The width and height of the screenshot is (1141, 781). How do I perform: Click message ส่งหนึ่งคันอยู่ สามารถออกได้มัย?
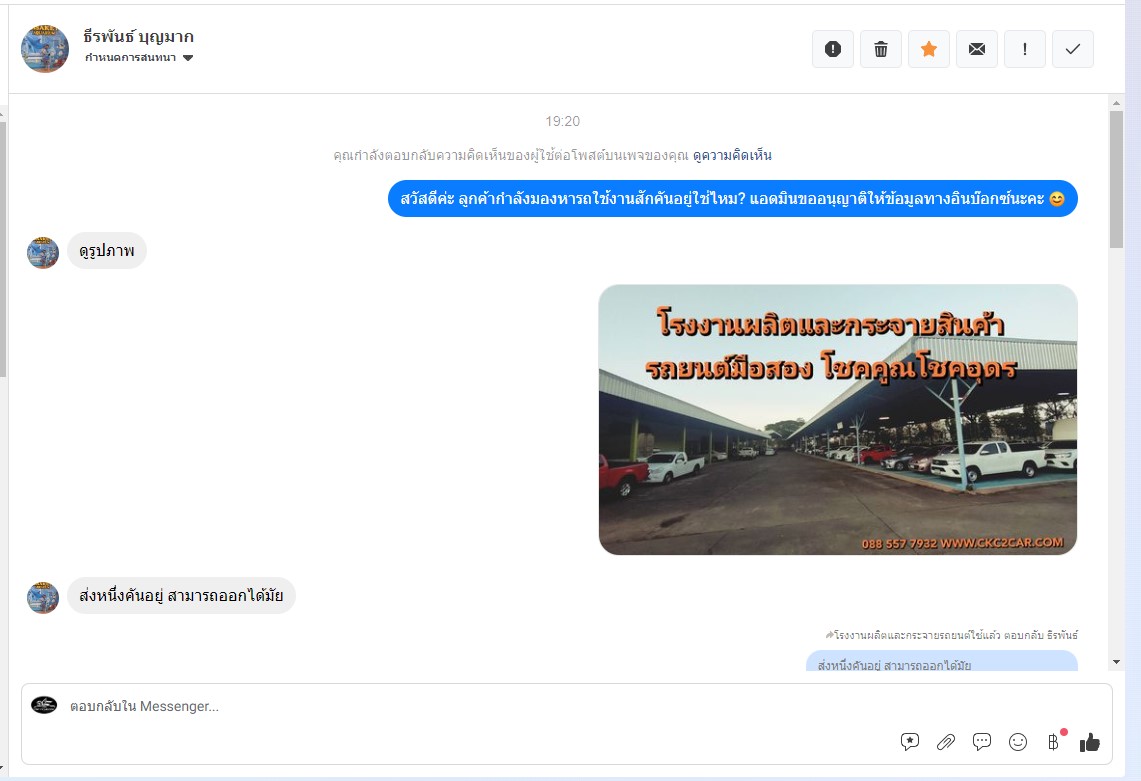(181, 595)
